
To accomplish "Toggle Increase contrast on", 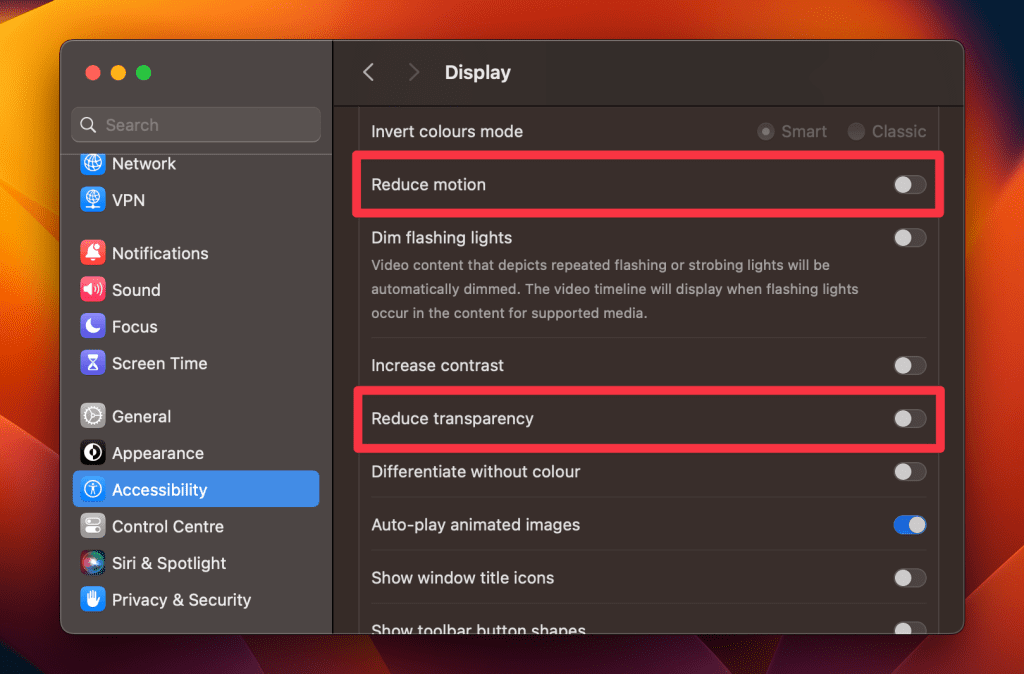I will point(909,366).
